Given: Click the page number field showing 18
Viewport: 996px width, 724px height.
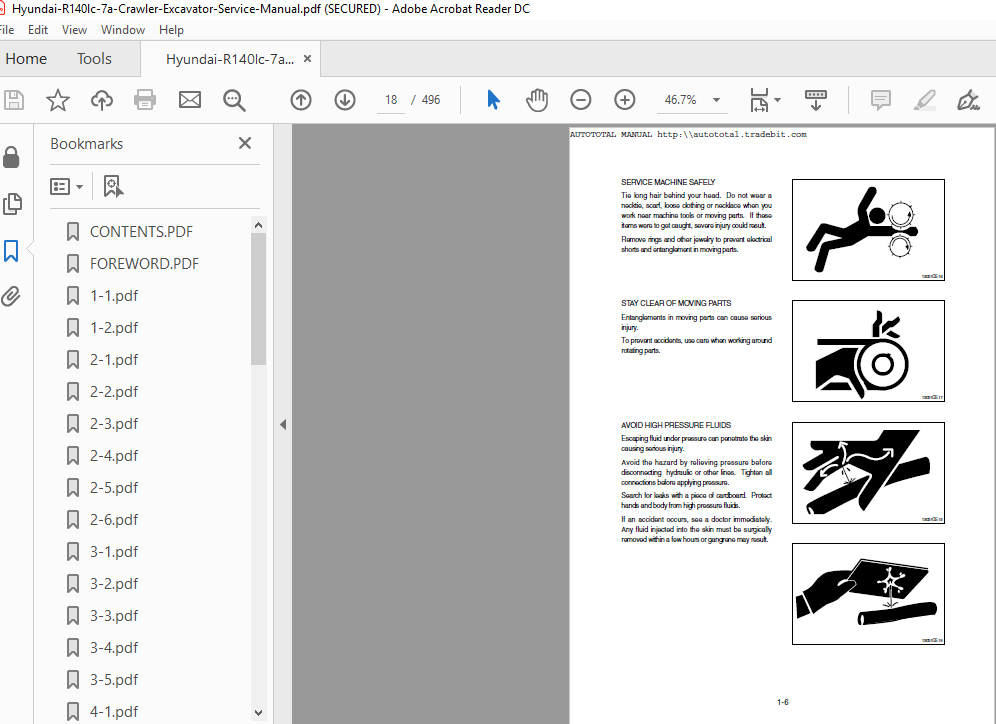Looking at the screenshot, I should pyautogui.click(x=391, y=100).
